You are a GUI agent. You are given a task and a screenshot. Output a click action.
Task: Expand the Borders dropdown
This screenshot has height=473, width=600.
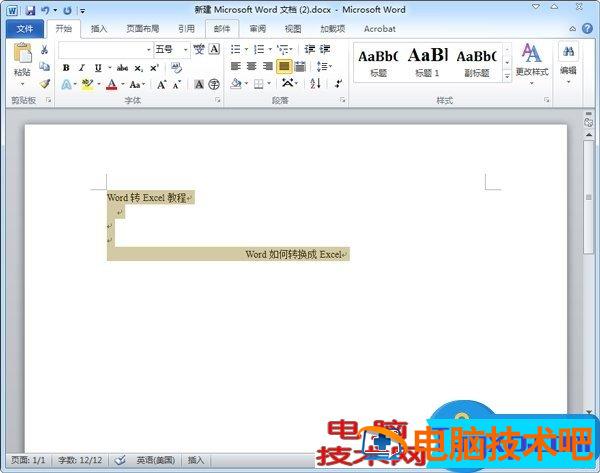click(269, 83)
